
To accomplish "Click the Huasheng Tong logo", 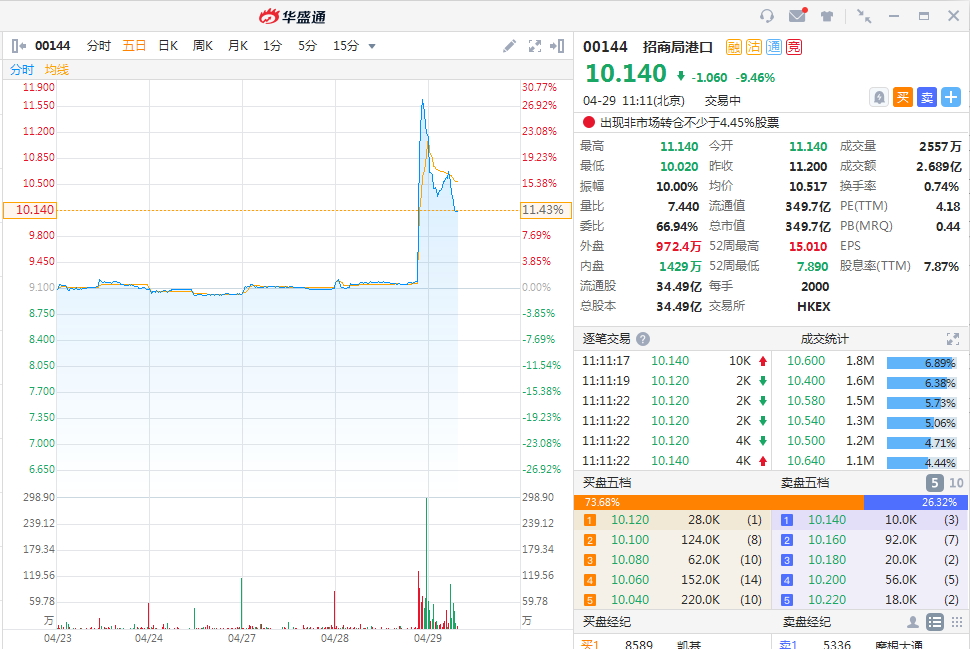I will pos(293,17).
